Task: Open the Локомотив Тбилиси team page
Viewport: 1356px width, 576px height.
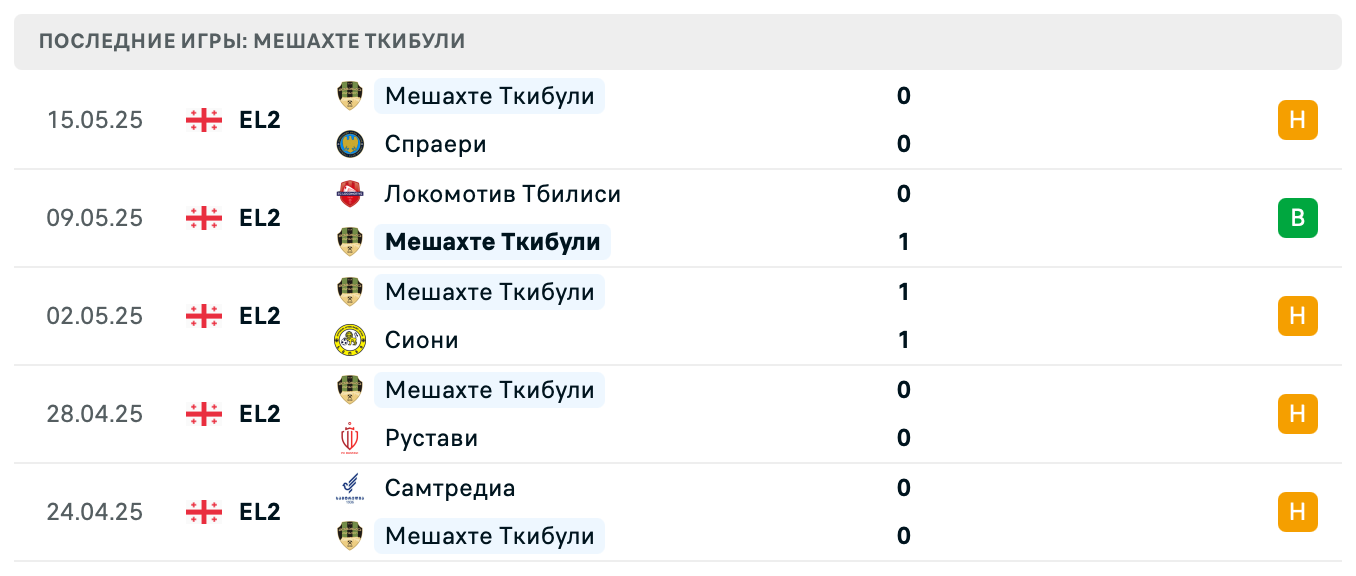Action: point(501,194)
